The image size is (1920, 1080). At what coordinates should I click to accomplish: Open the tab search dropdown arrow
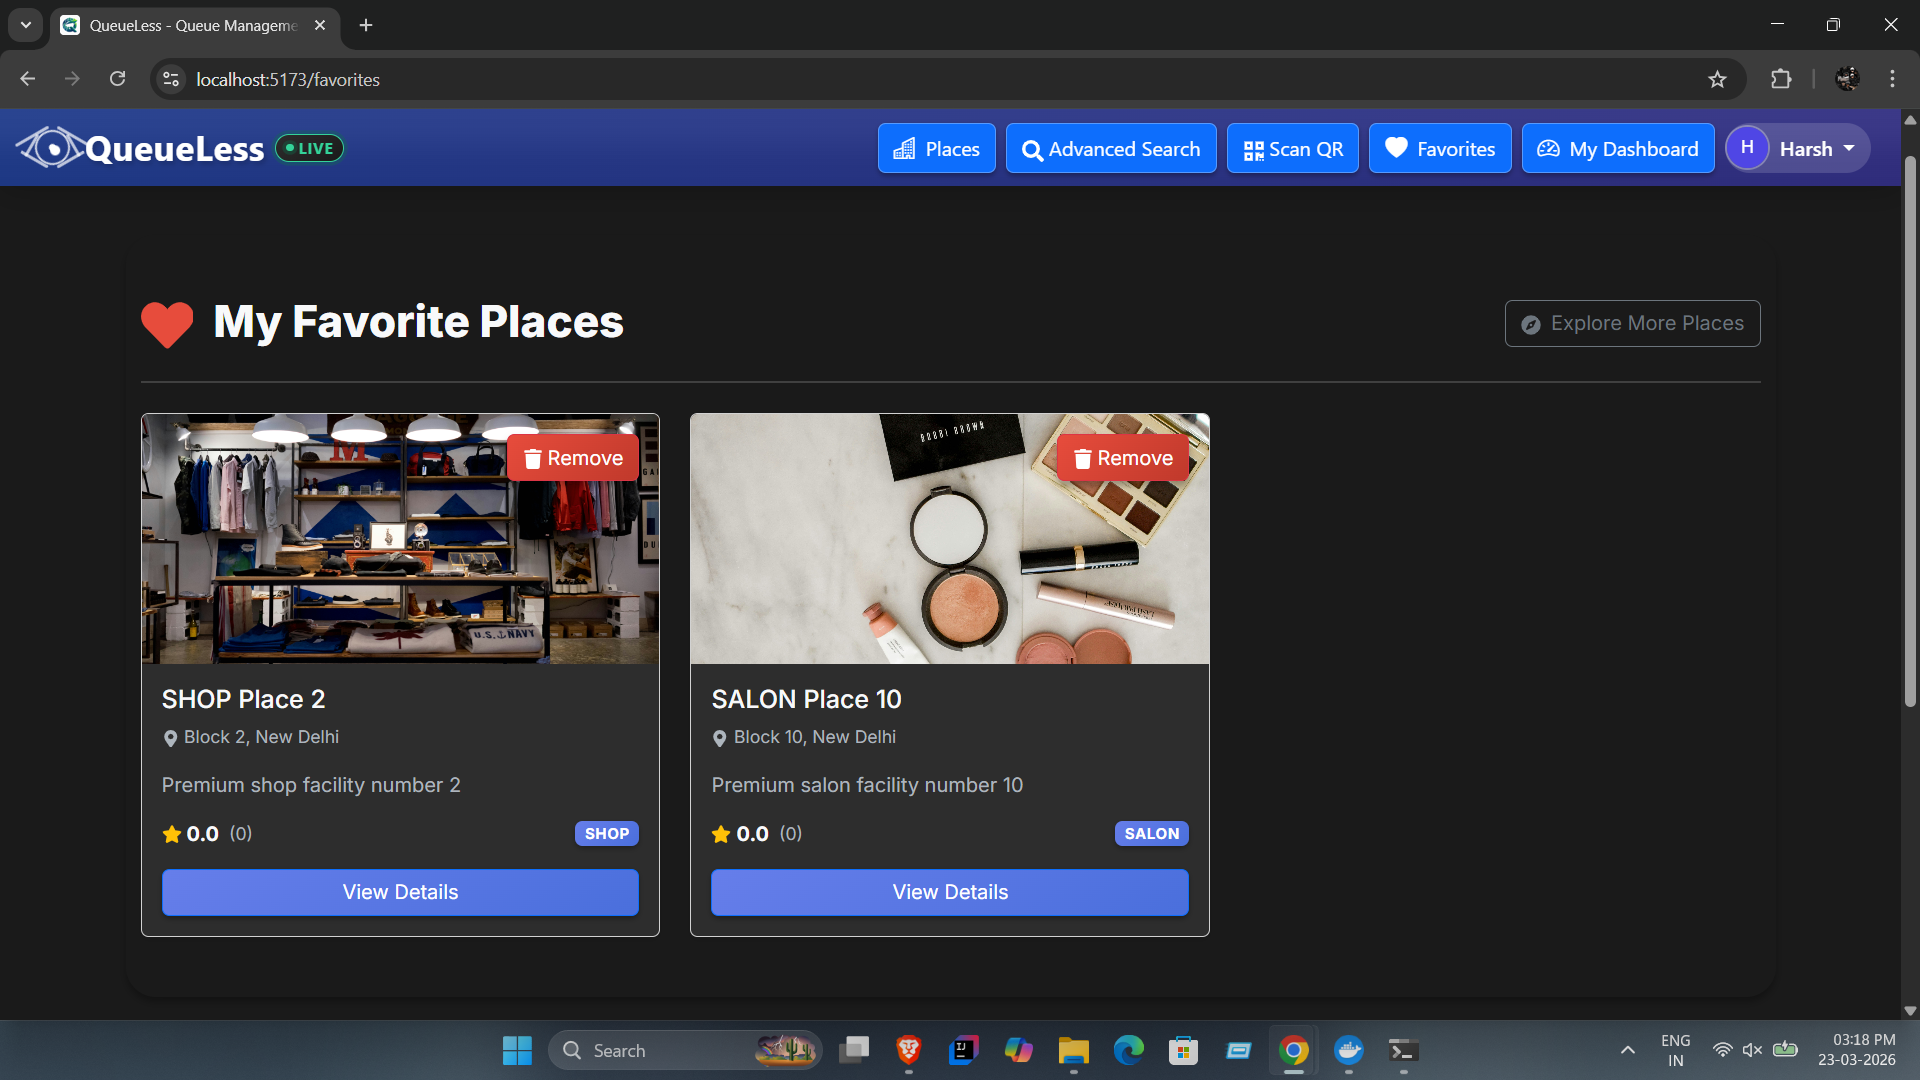coord(26,25)
